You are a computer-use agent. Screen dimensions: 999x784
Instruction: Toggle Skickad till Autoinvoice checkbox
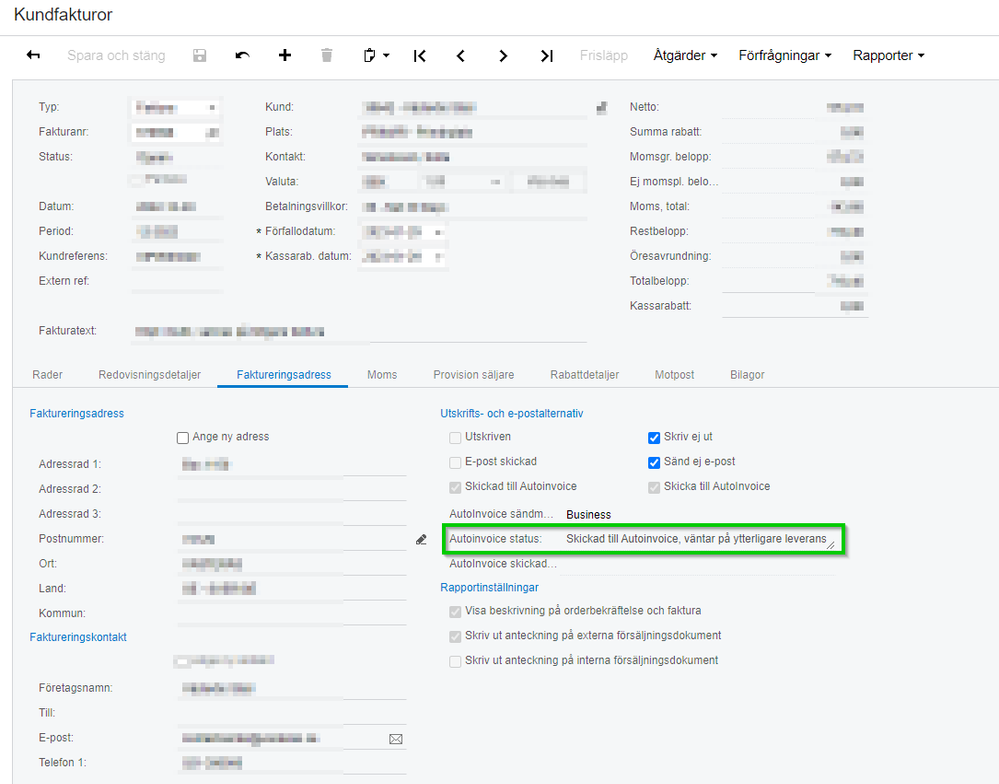455,487
